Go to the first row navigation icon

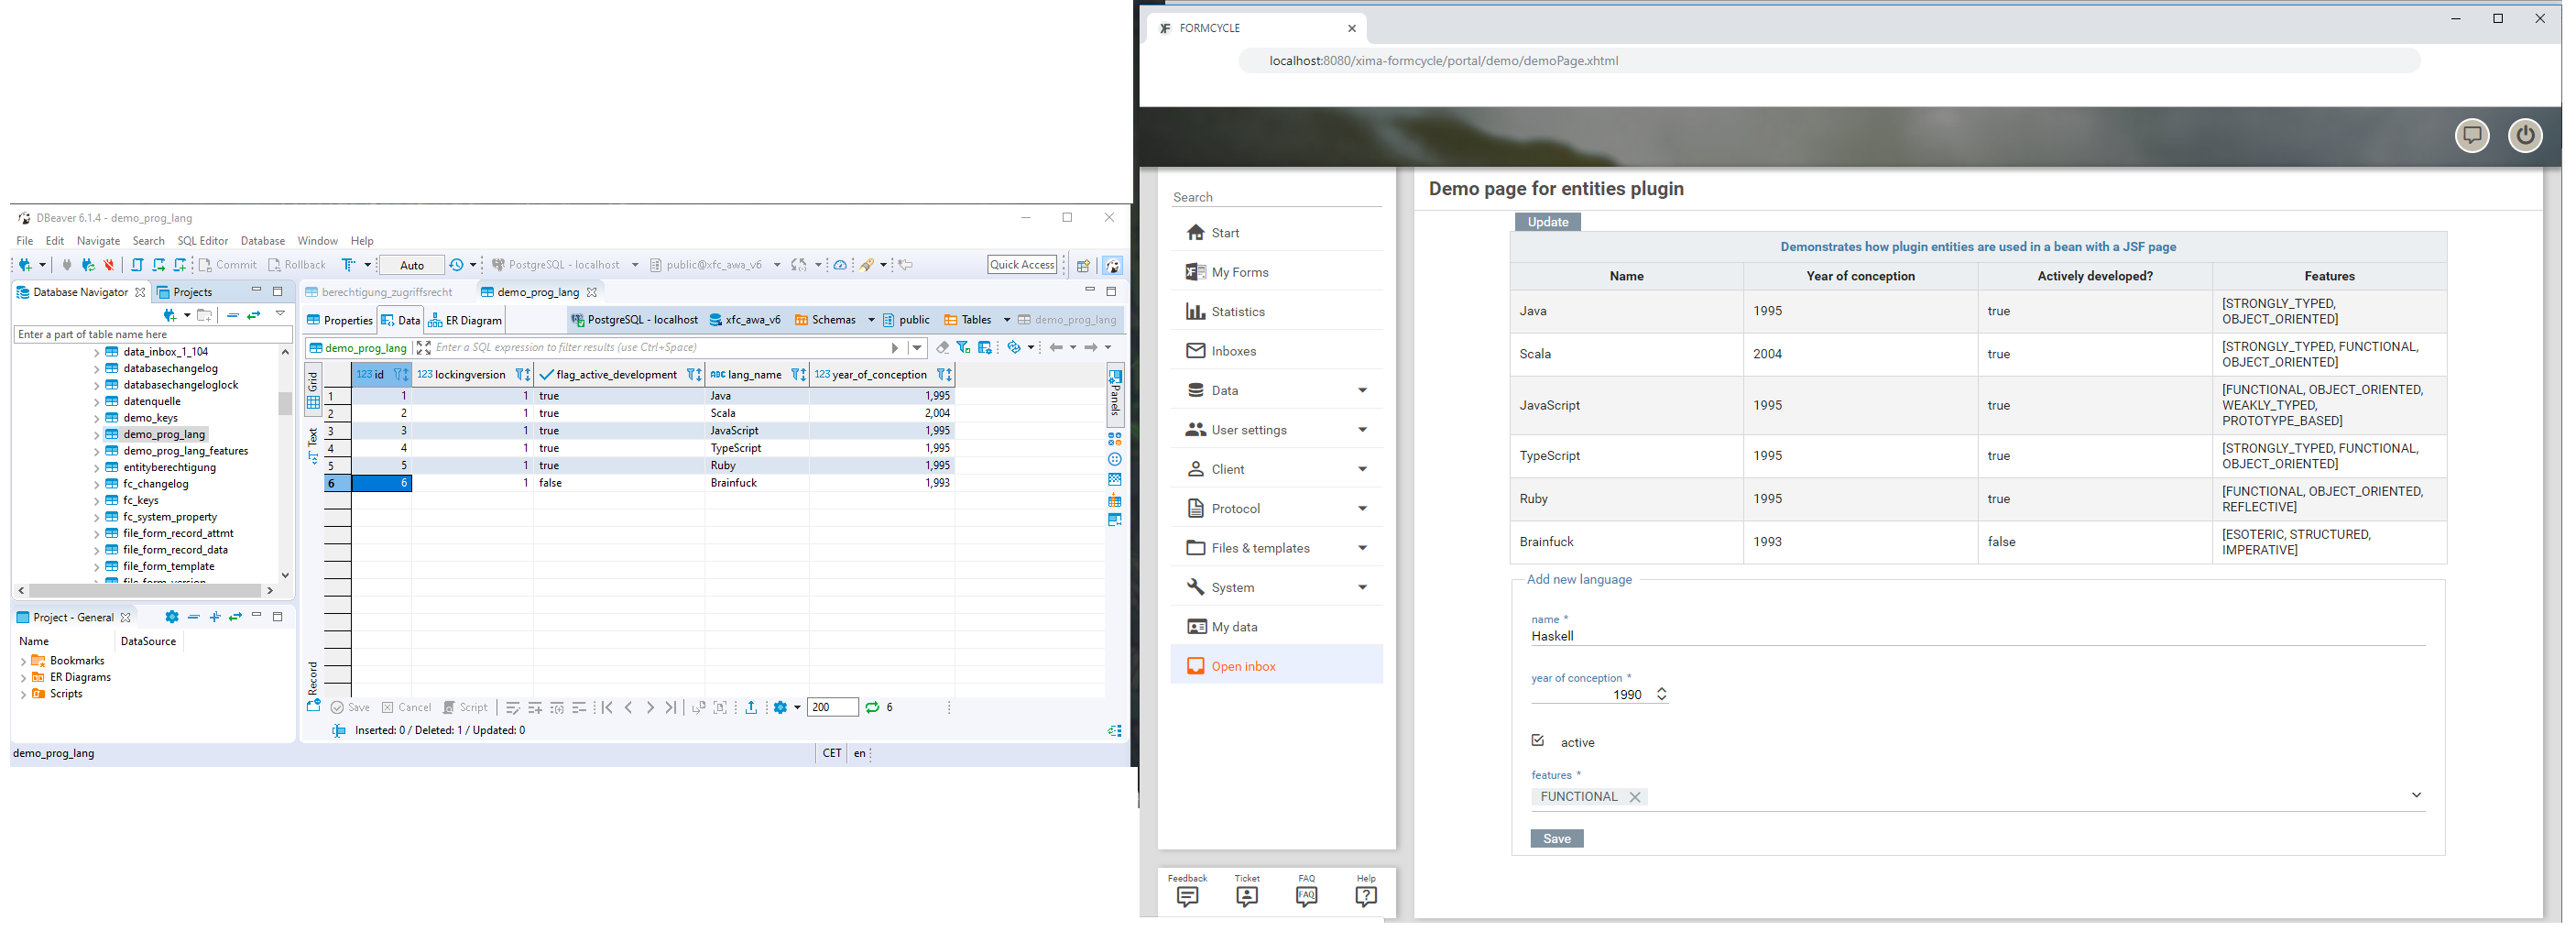[x=607, y=707]
